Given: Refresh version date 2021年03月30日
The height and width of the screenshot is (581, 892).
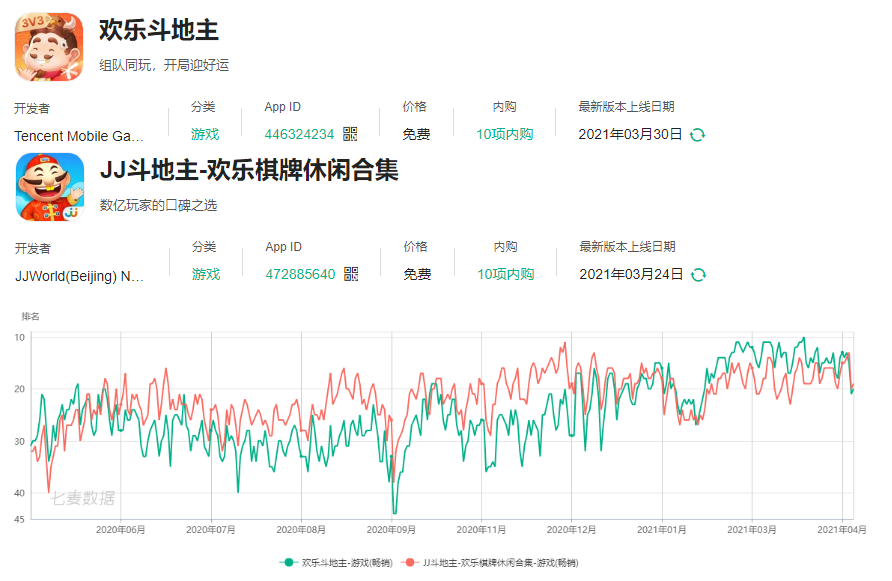Looking at the screenshot, I should (697, 135).
